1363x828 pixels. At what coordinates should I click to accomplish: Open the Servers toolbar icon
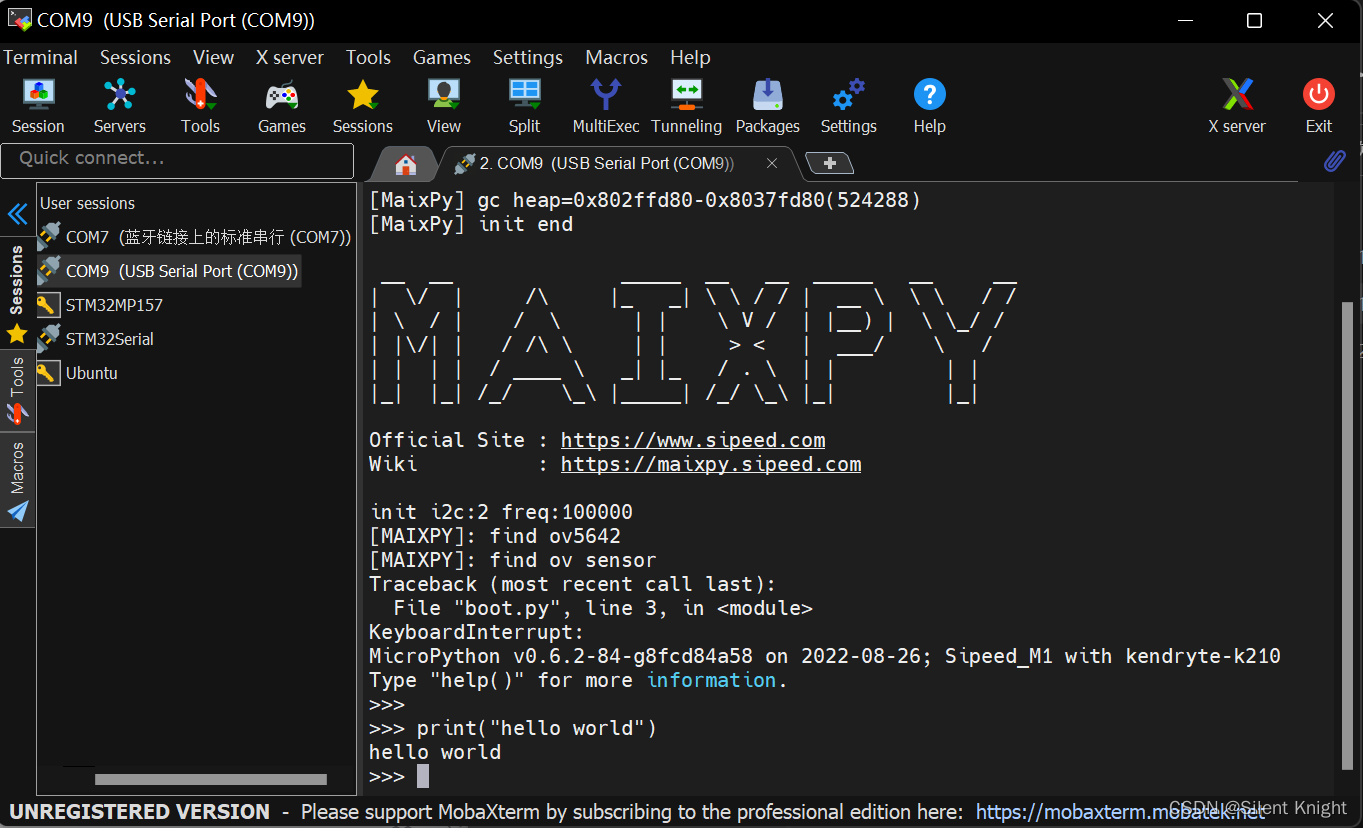pyautogui.click(x=119, y=106)
